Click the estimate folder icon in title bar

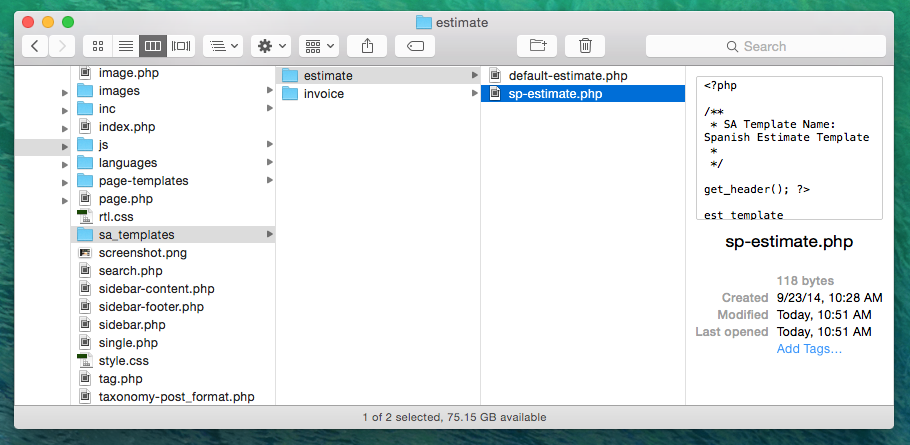[x=424, y=23]
